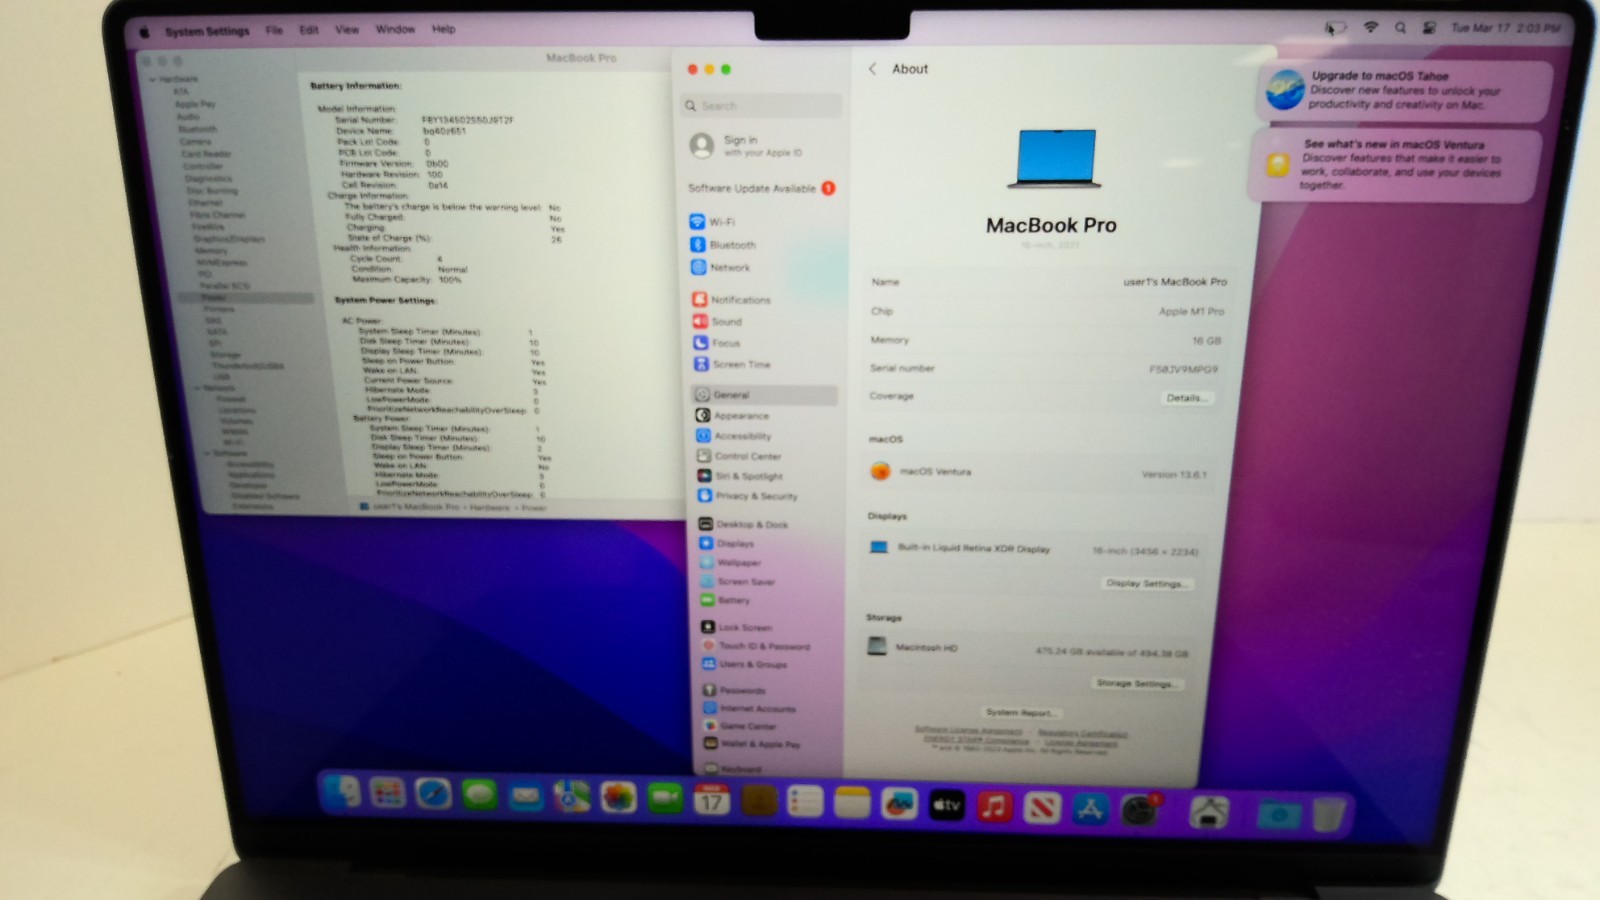1600x900 pixels.
Task: Select Focus in the sidebar
Action: pyautogui.click(x=717, y=343)
